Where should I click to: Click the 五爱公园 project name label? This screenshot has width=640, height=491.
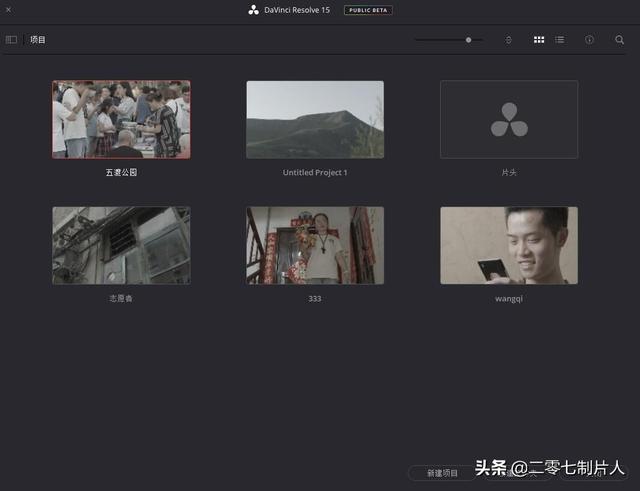pyautogui.click(x=121, y=172)
